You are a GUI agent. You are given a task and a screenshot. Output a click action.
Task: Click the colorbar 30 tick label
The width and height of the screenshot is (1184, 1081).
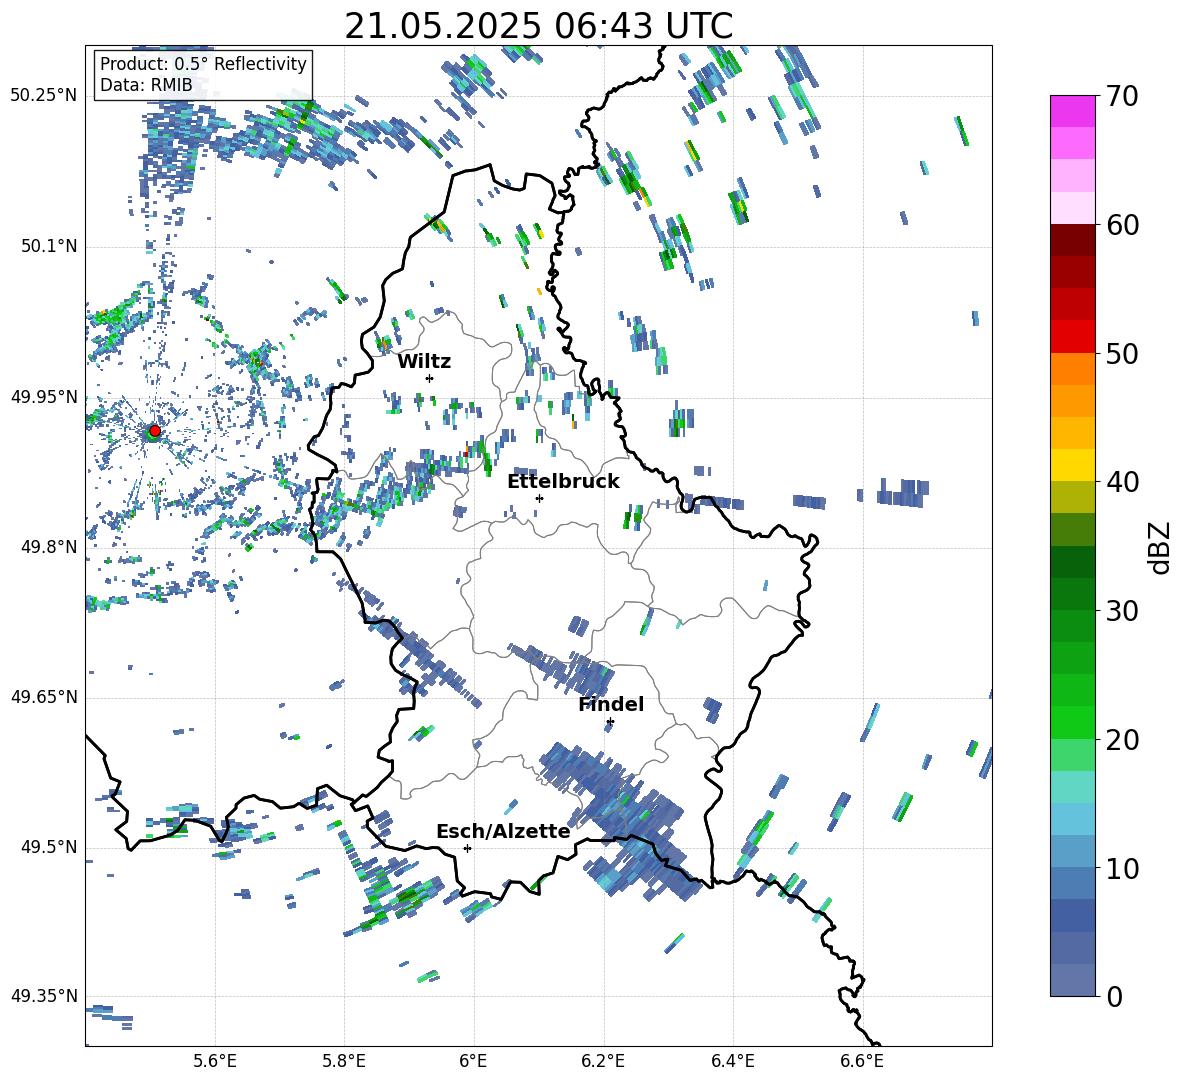1123,610
